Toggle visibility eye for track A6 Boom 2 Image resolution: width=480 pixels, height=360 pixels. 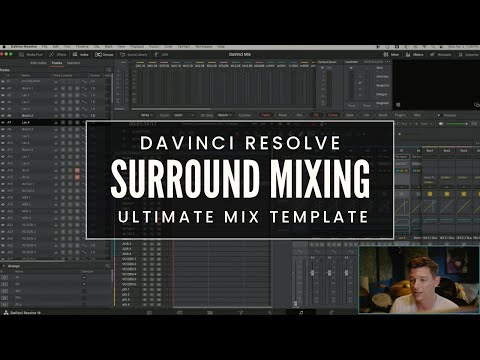(x=3, y=116)
